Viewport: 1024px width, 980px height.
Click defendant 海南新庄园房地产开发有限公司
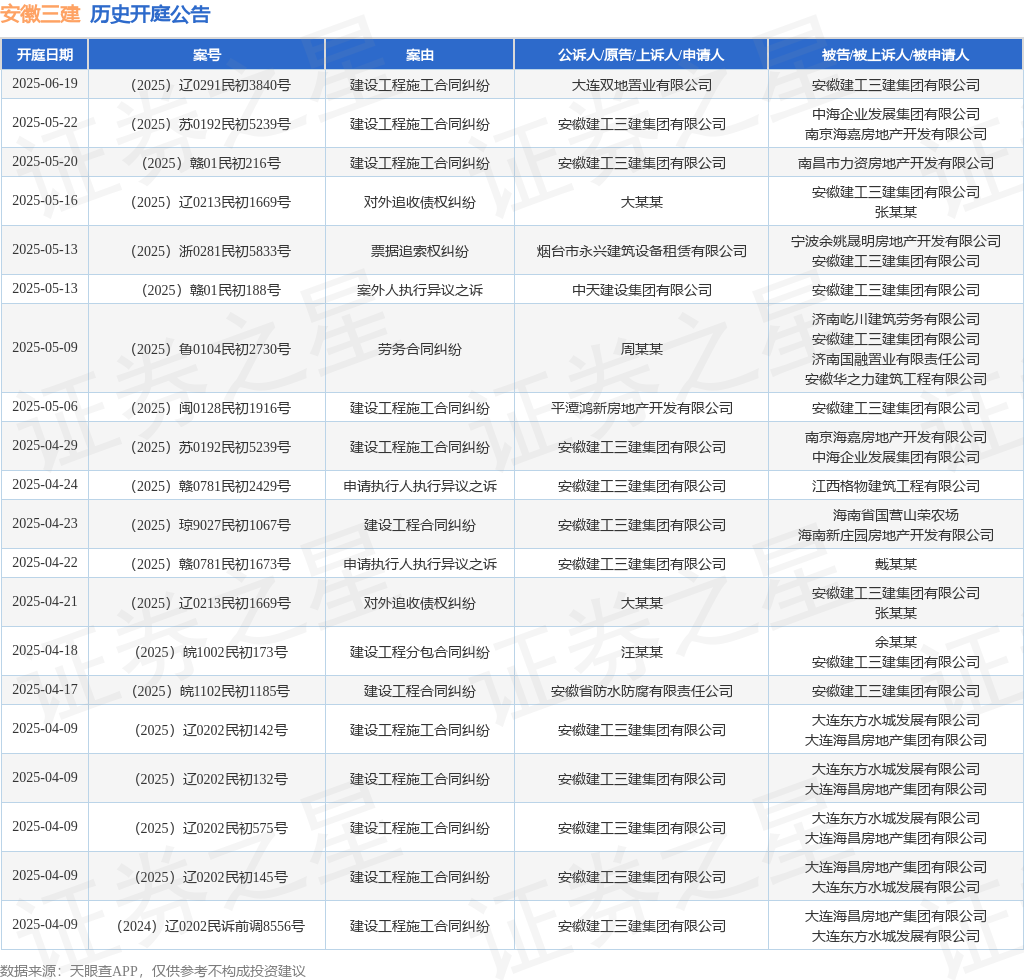pos(895,535)
